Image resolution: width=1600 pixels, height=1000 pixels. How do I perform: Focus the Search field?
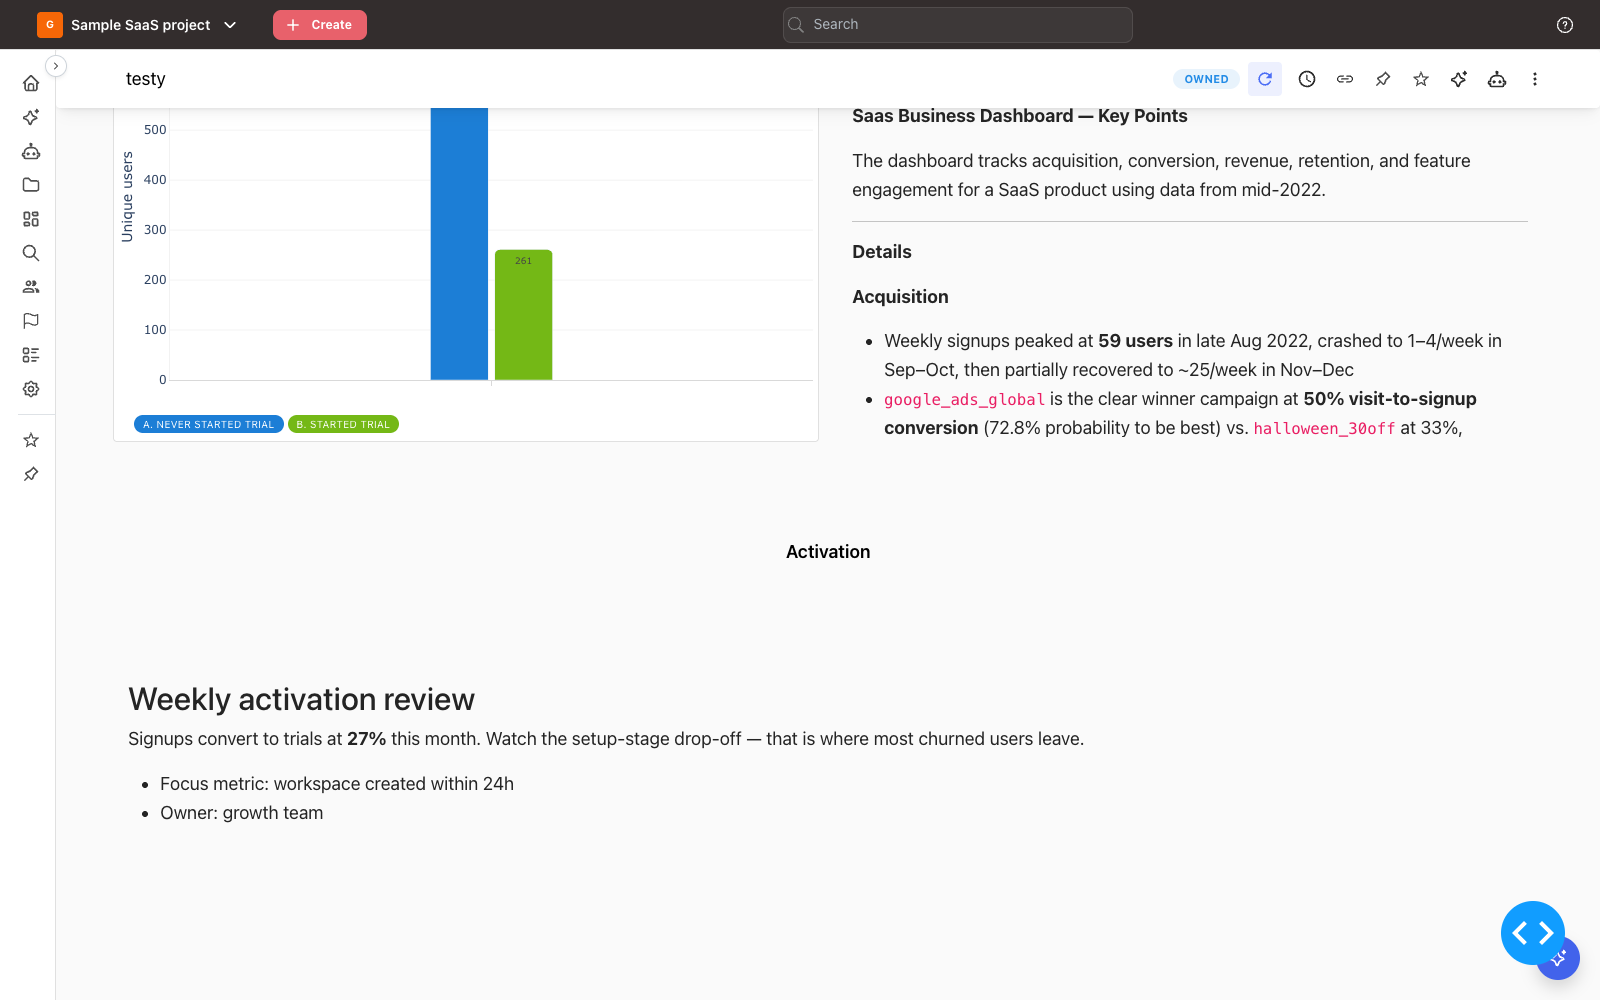pyautogui.click(x=957, y=25)
